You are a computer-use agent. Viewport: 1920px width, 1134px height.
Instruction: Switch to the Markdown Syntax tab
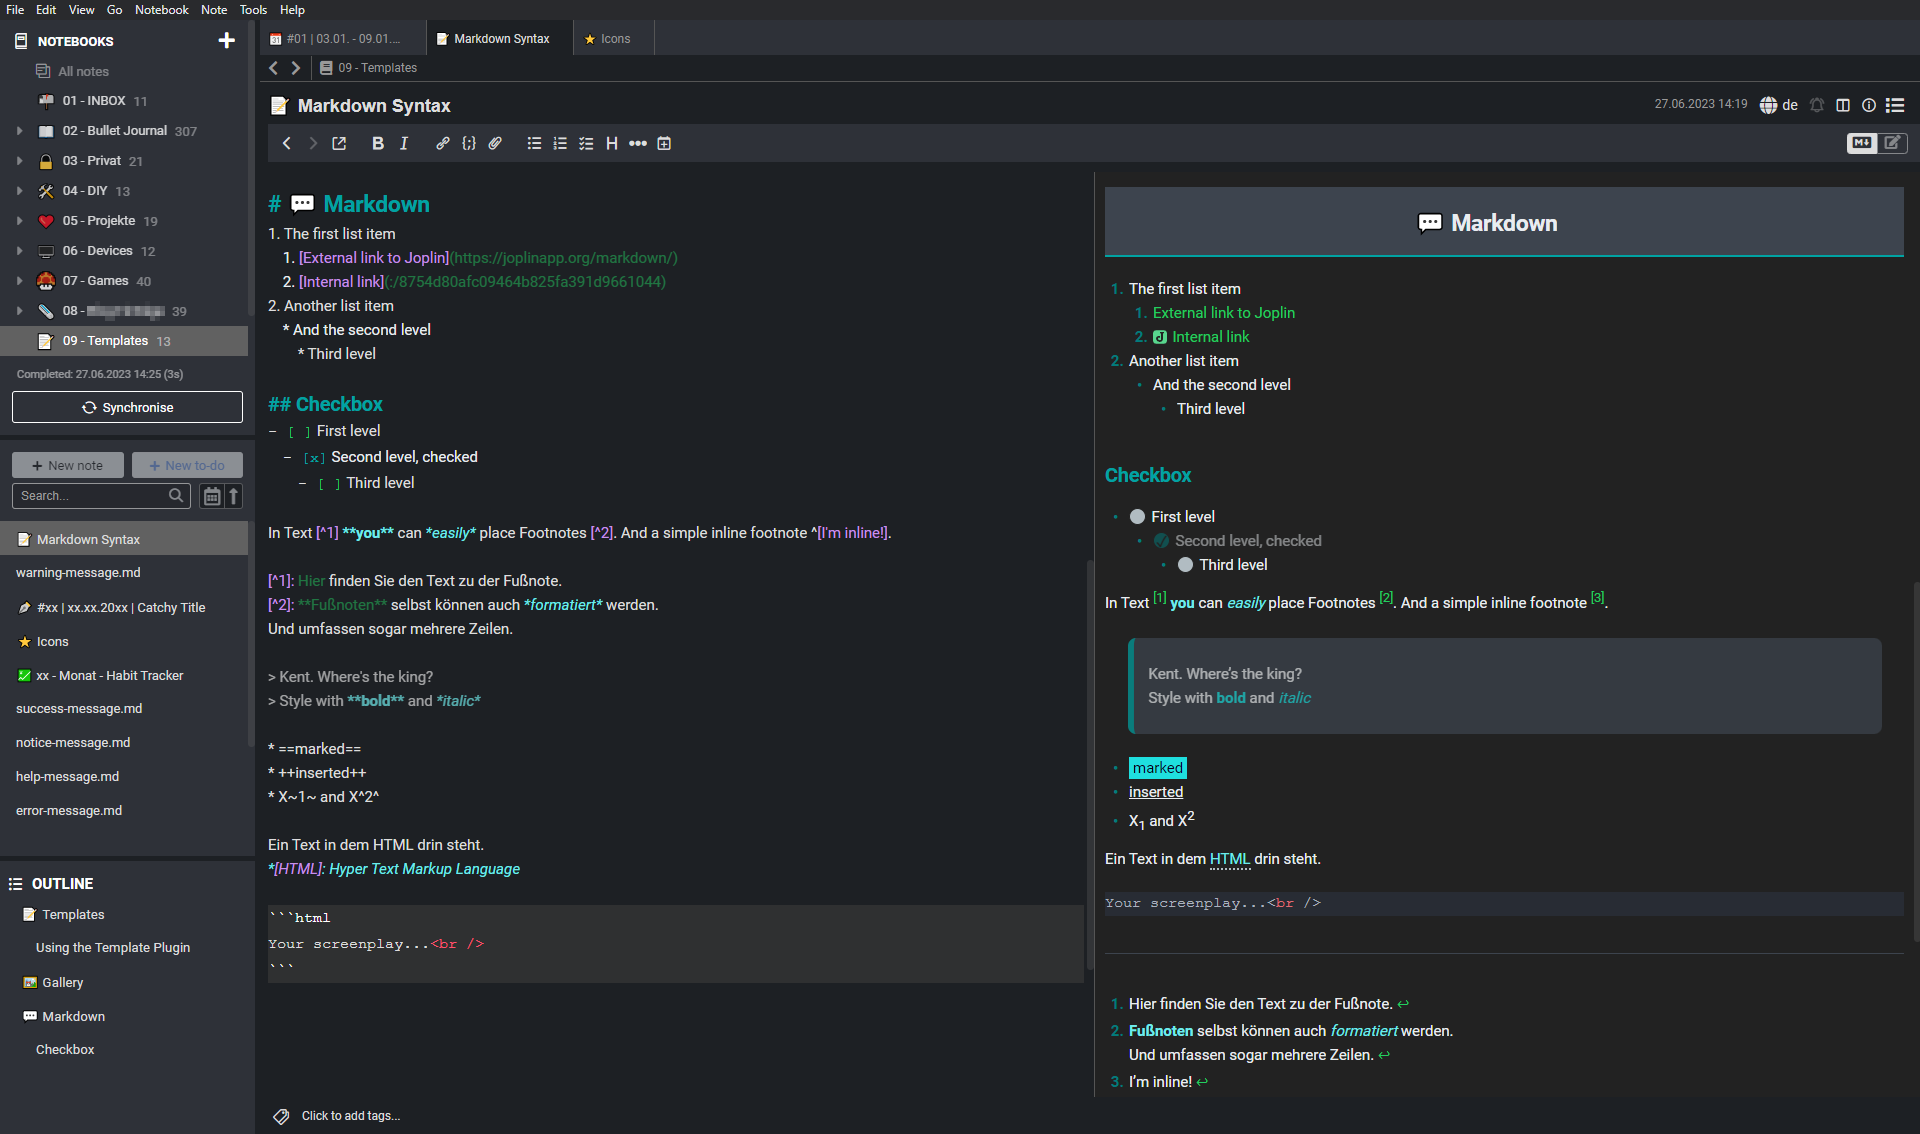coord(499,38)
